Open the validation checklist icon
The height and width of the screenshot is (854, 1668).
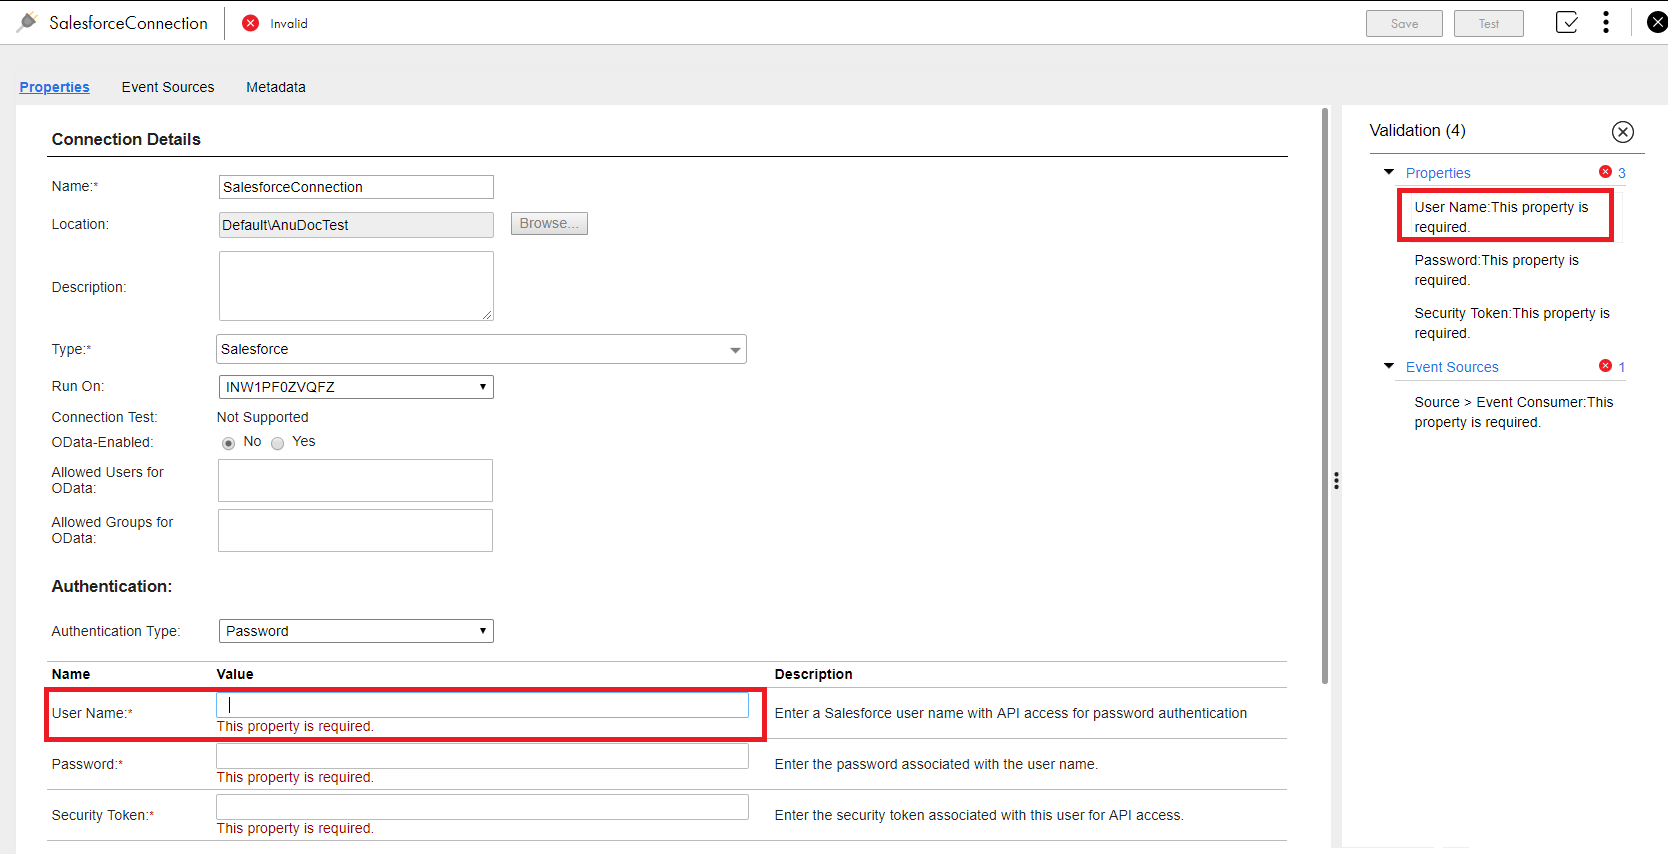click(x=1567, y=22)
